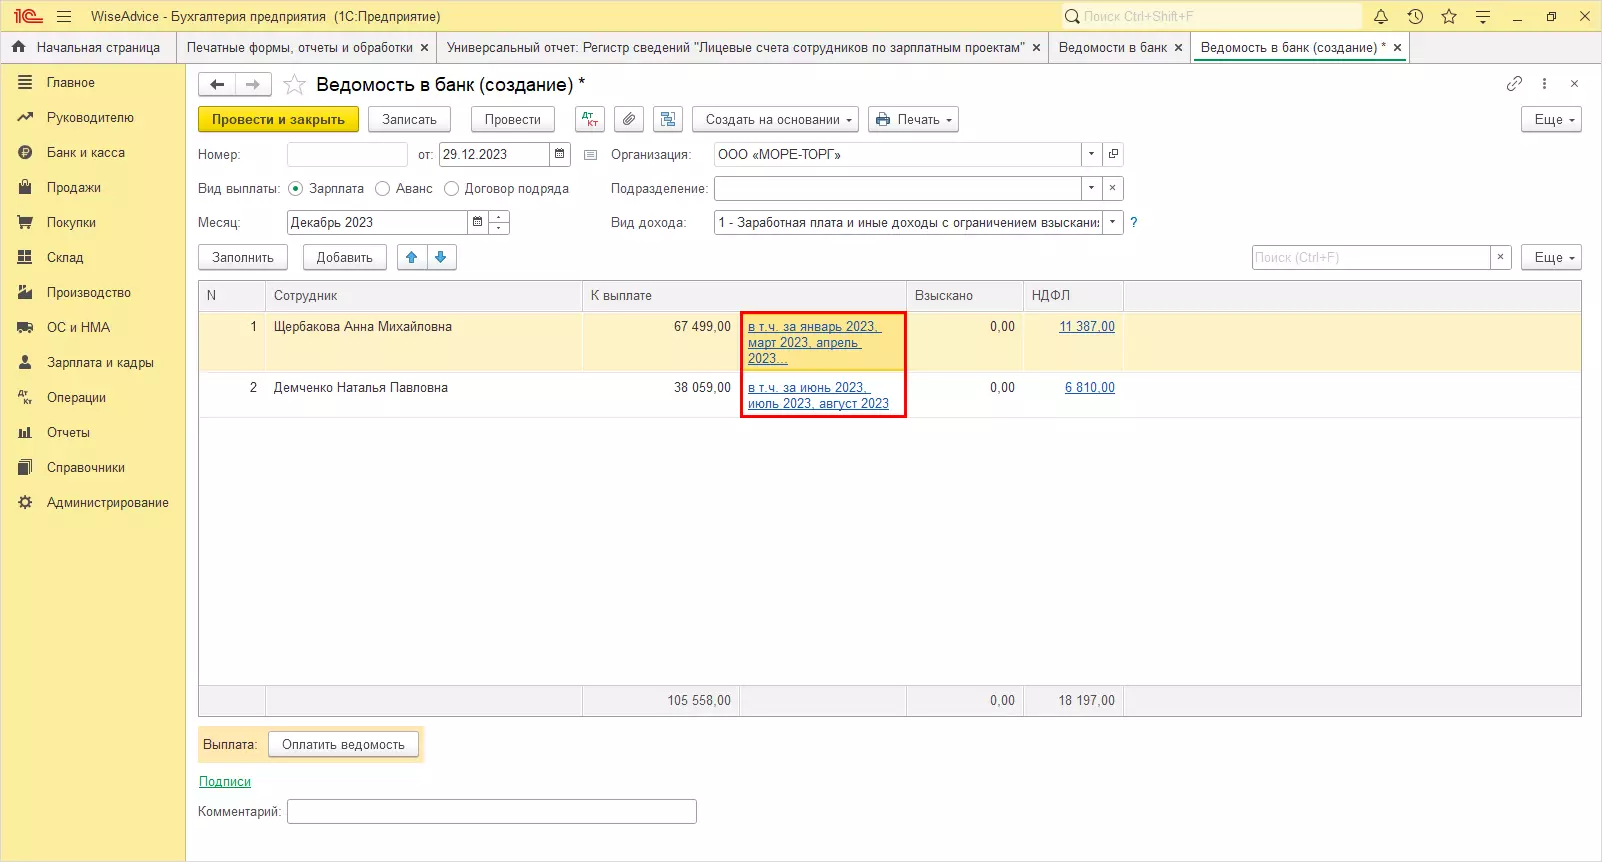Choose the Договор подряда radio option
The image size is (1602, 862).
(452, 189)
